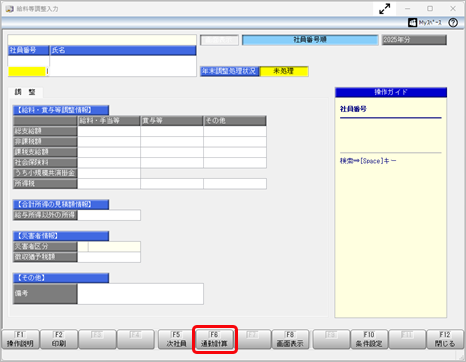The height and width of the screenshot is (362, 466).
Task: Click the 備考 remarks text box
Action: [140, 294]
